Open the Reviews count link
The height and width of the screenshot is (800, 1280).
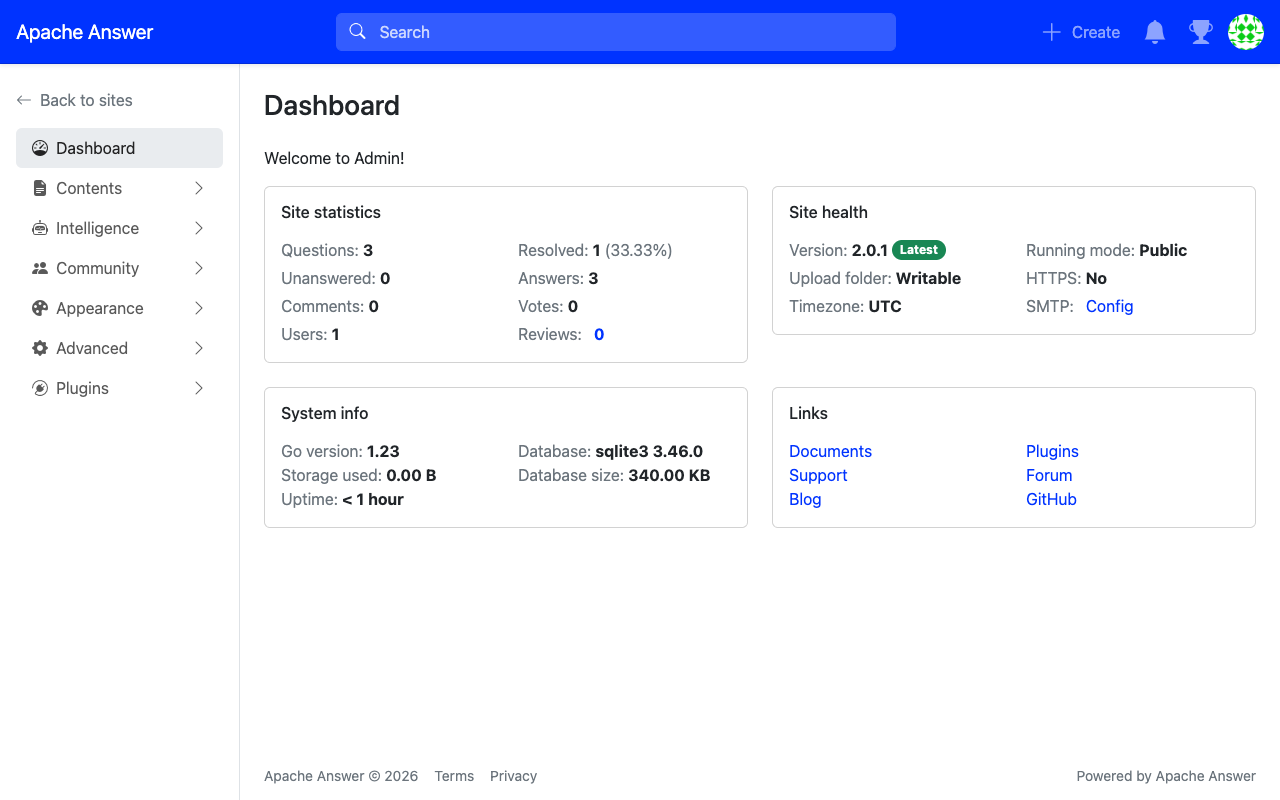[x=599, y=334]
